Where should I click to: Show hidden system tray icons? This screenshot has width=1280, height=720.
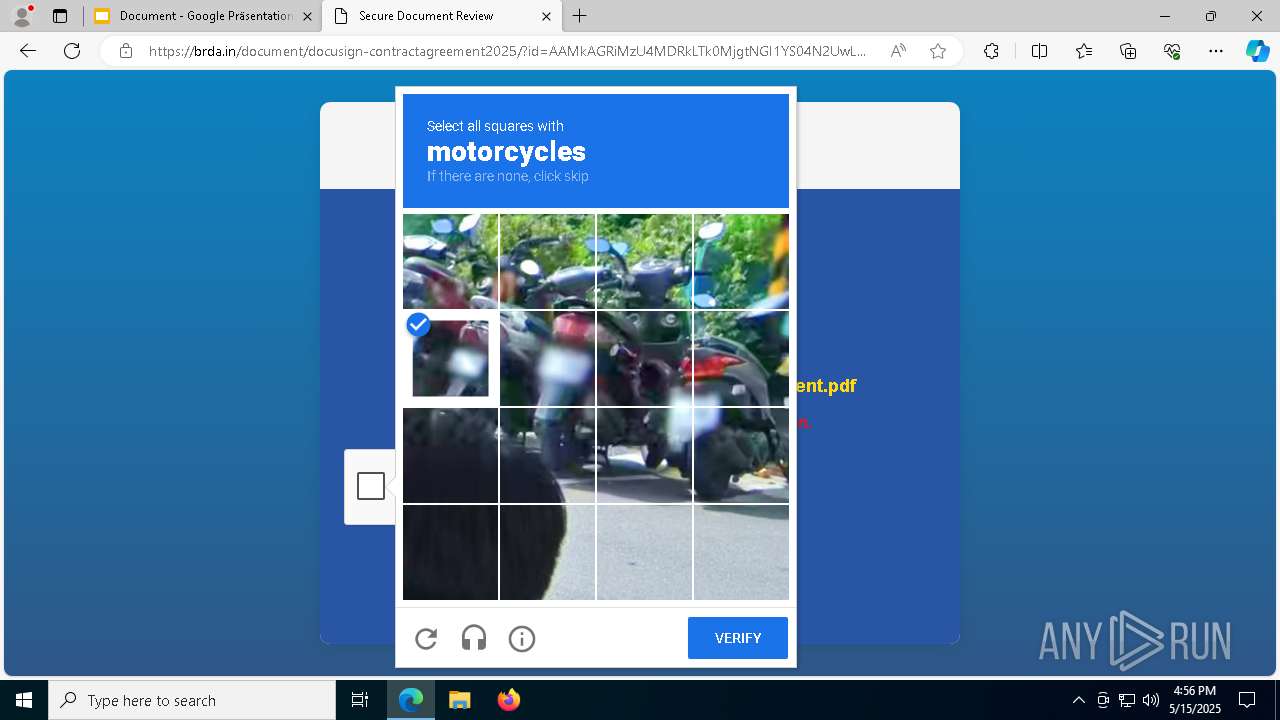click(x=1078, y=700)
